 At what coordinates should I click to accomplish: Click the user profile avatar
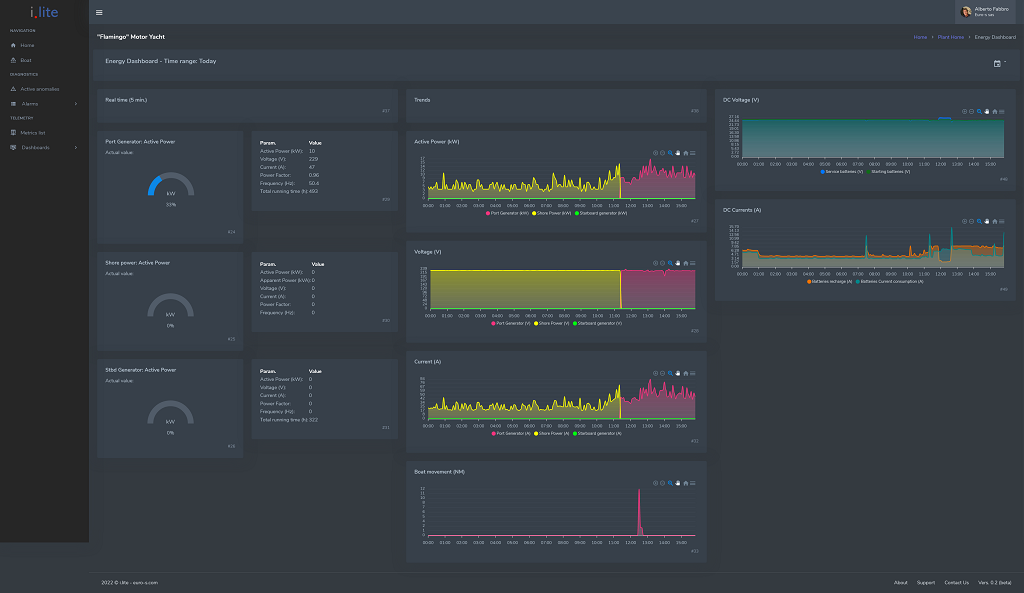click(966, 12)
